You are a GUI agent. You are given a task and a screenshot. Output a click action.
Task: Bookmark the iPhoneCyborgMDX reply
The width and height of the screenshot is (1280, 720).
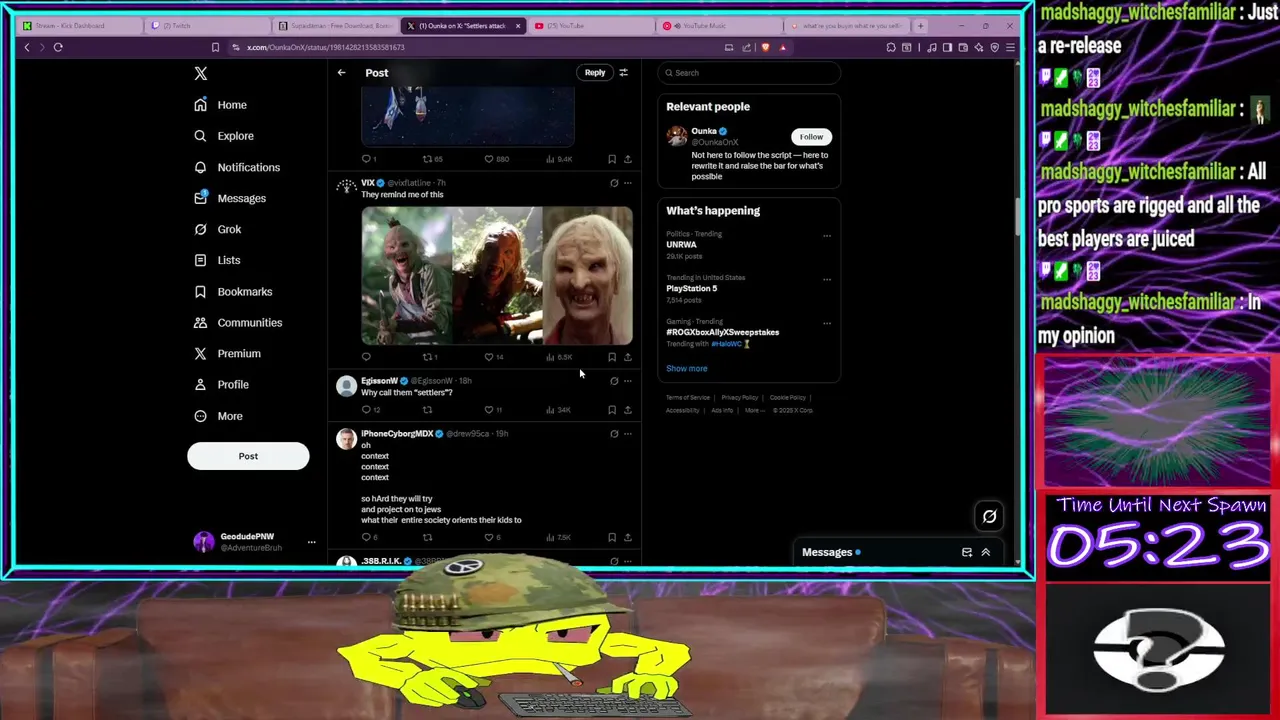click(x=612, y=538)
